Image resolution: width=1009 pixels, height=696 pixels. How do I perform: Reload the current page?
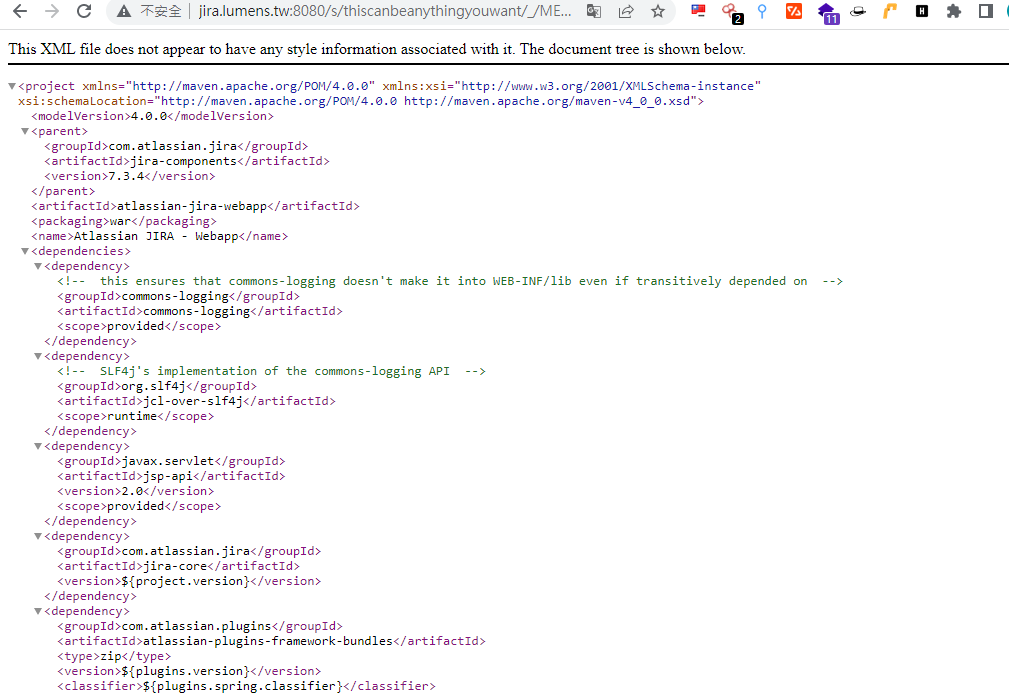click(x=84, y=11)
